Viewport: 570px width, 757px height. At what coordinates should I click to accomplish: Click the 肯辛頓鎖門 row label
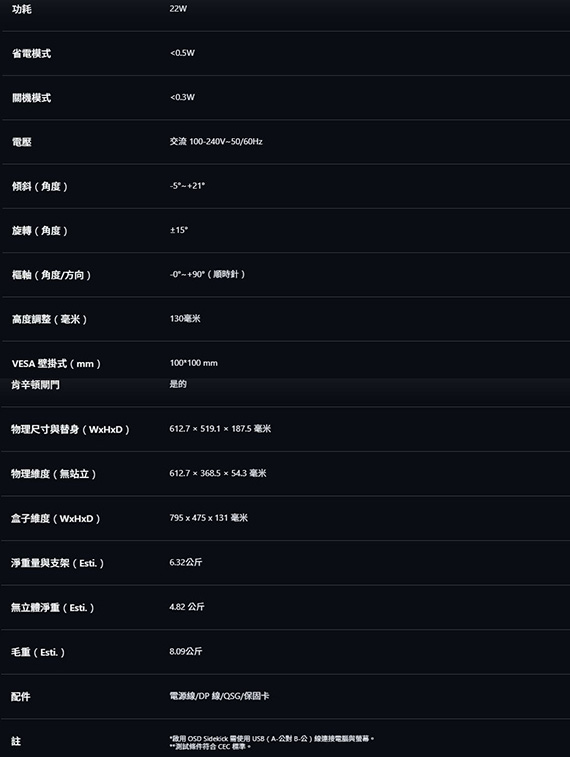click(x=35, y=385)
